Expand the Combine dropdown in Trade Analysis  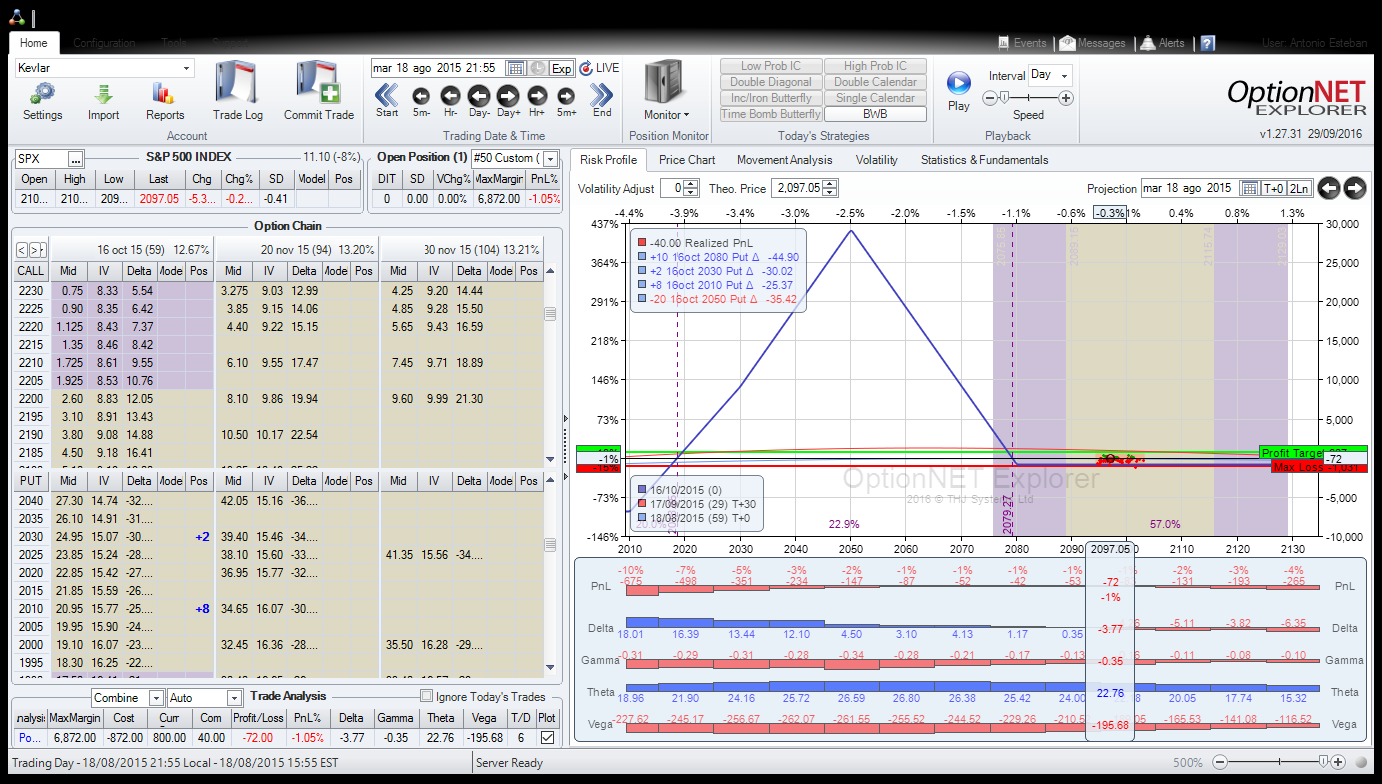coord(156,698)
